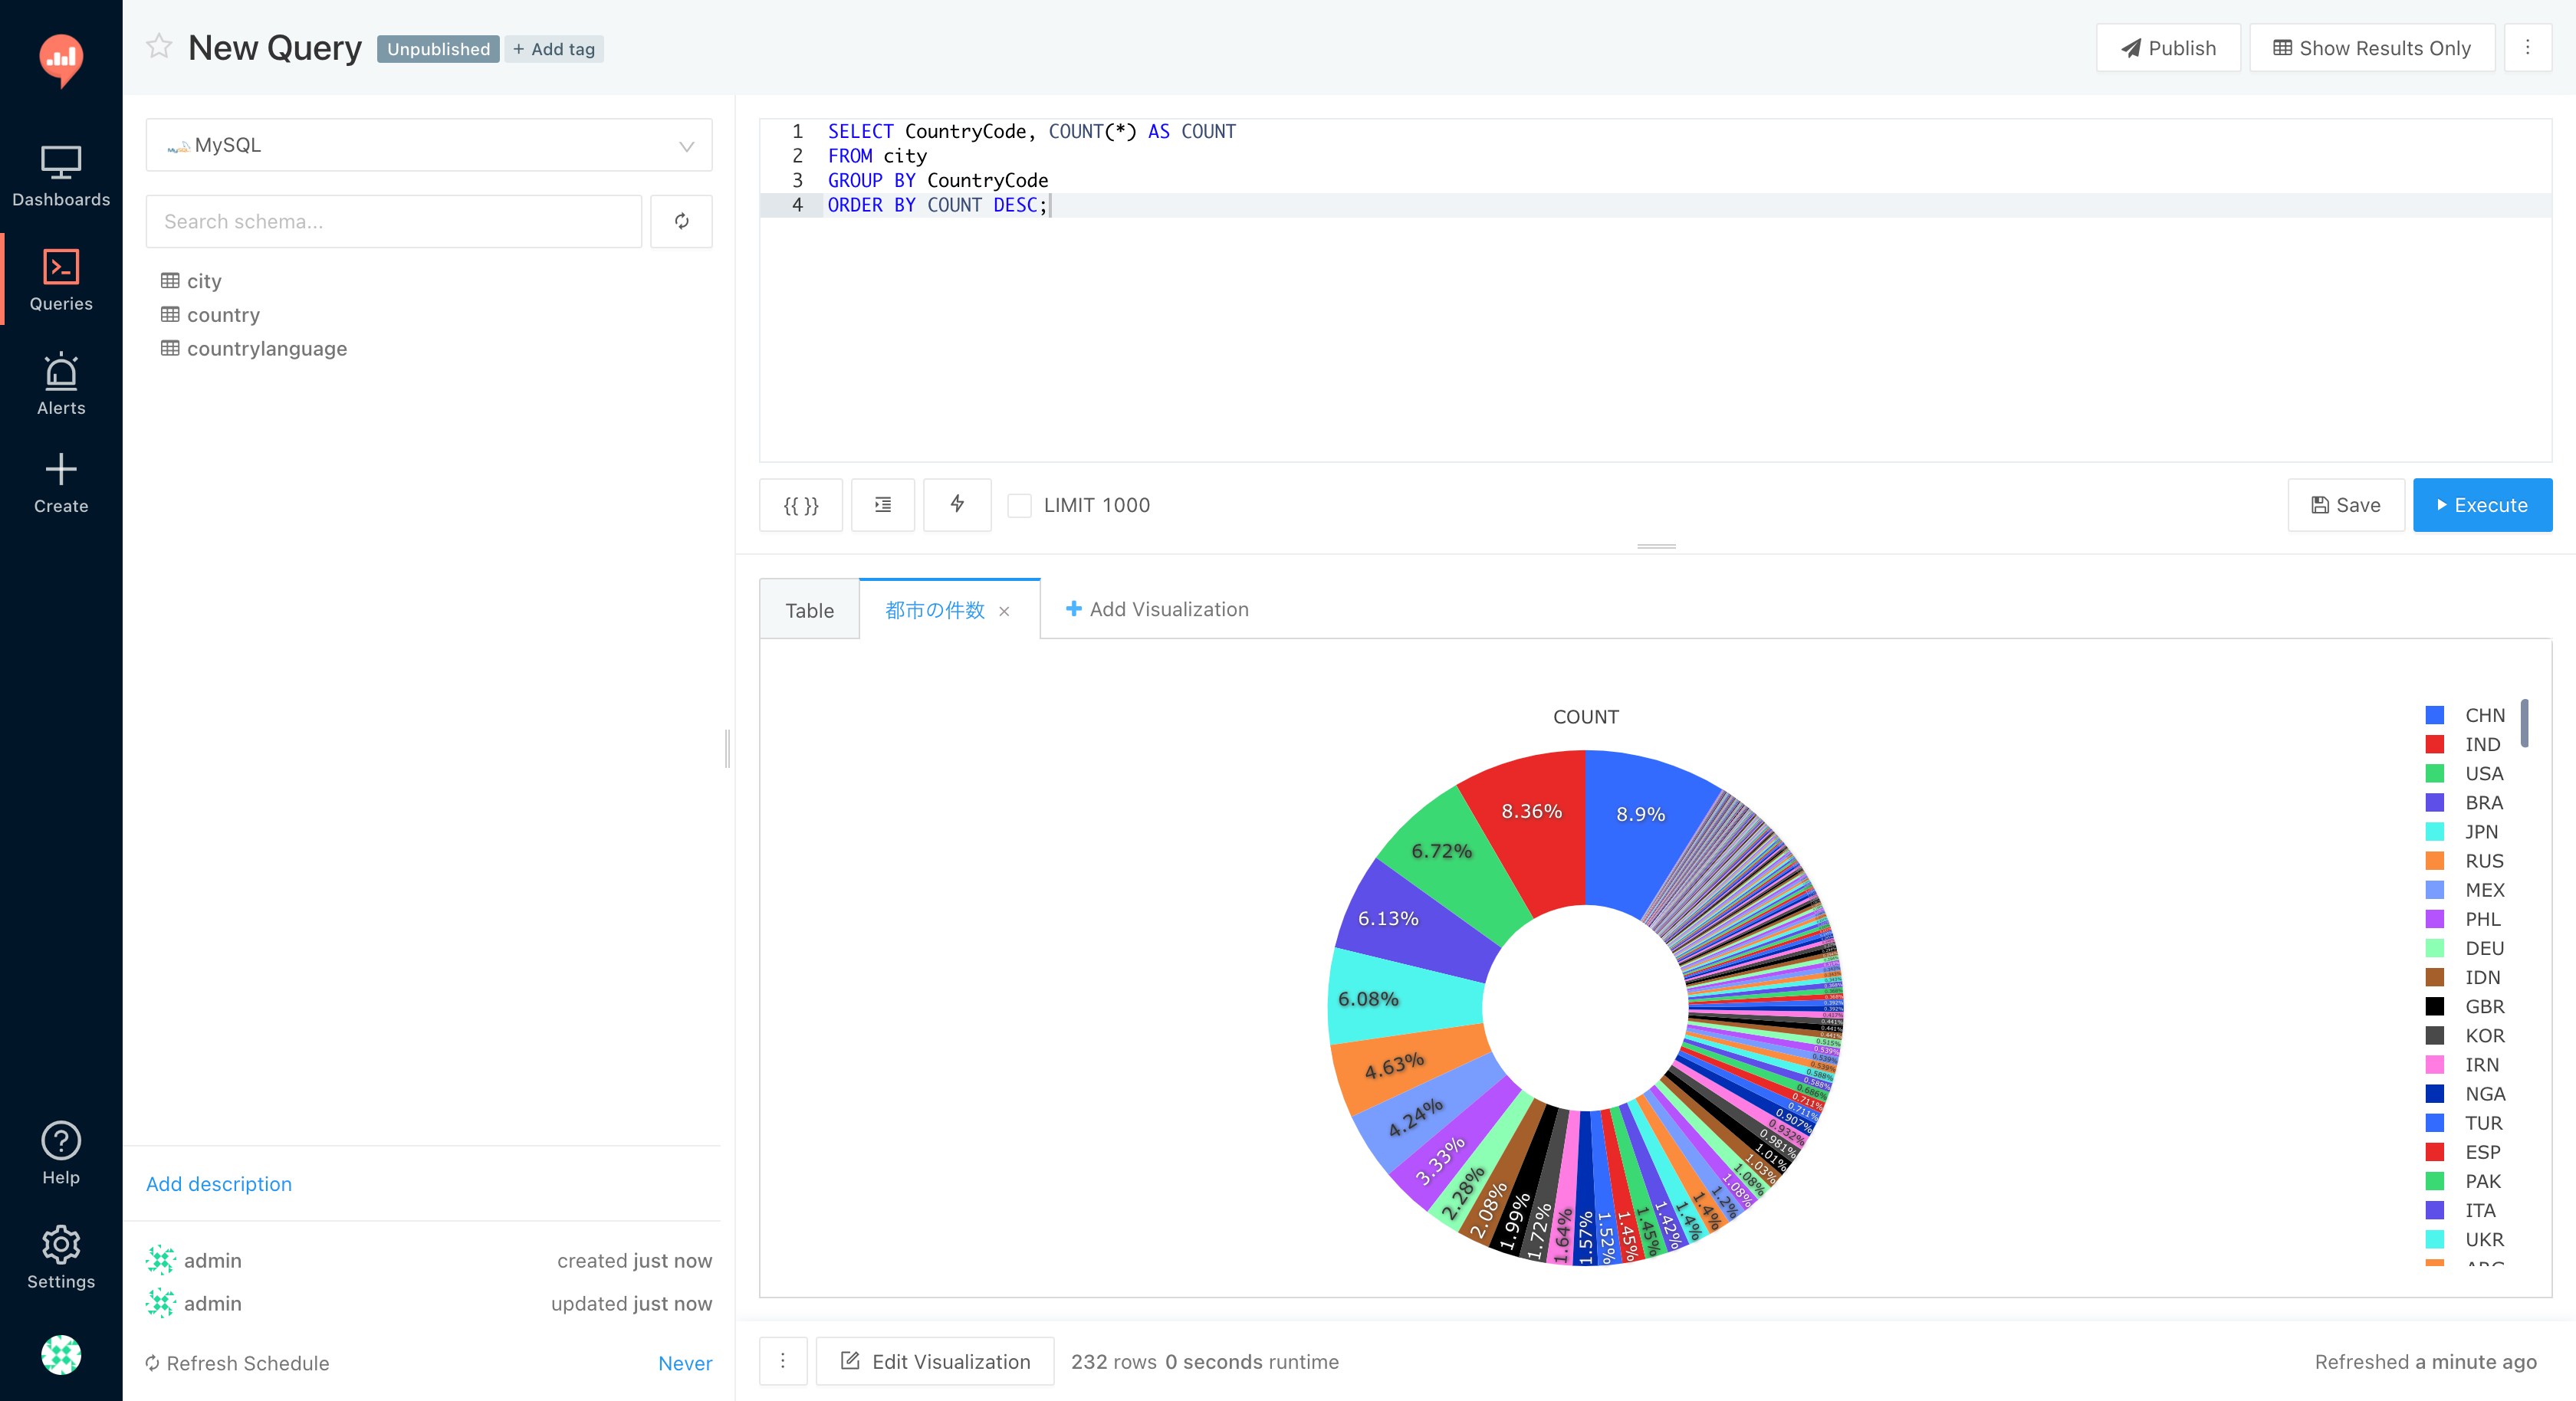
Task: Save the query
Action: pos(2346,505)
